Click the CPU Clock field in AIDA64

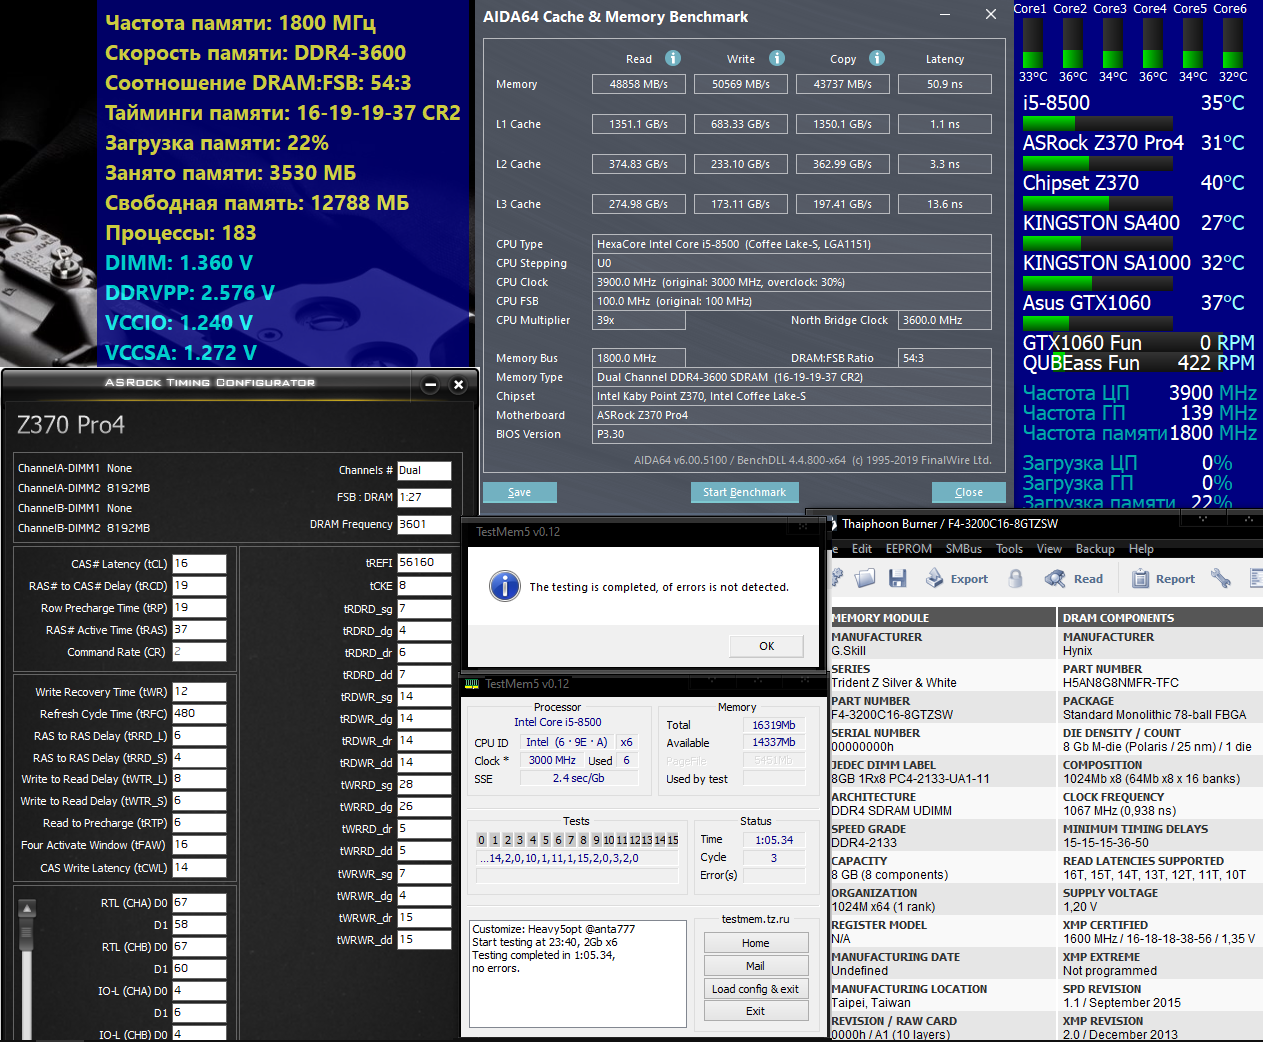[791, 282]
